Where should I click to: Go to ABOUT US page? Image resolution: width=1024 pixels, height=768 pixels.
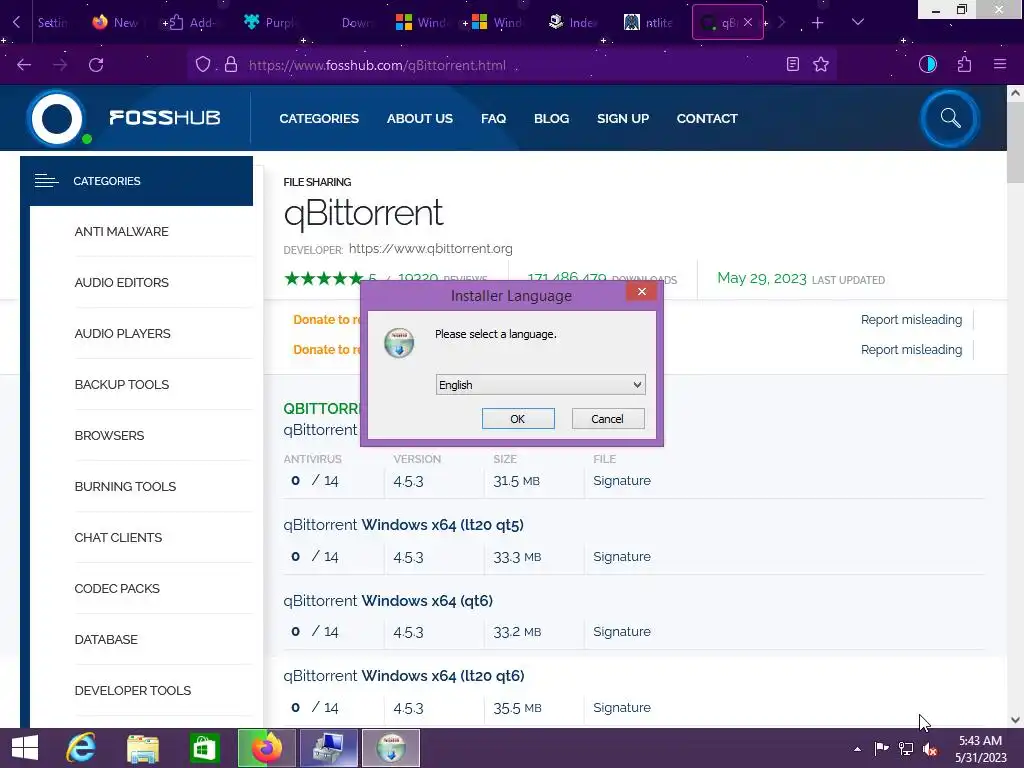(419, 118)
